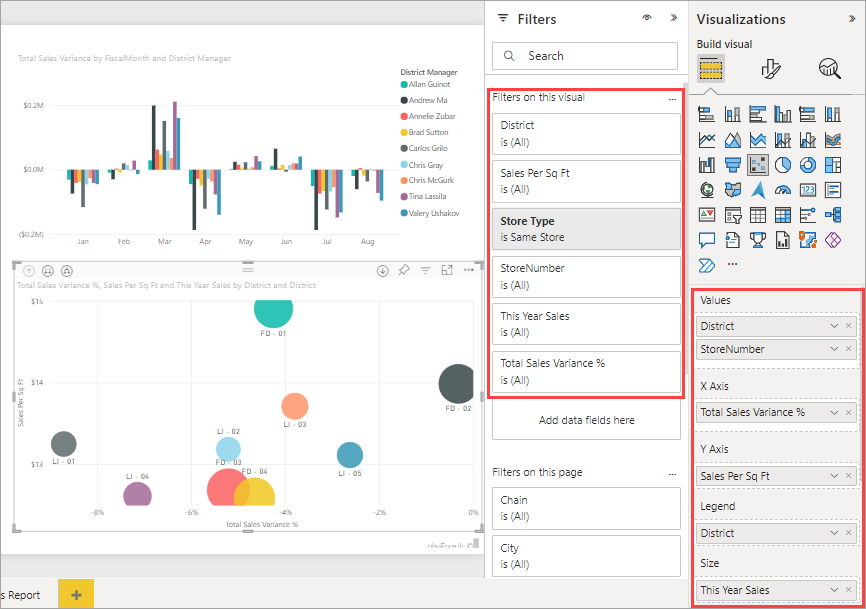866x609 pixels.
Task: Expand all down one hierarchy level
Action: point(67,271)
